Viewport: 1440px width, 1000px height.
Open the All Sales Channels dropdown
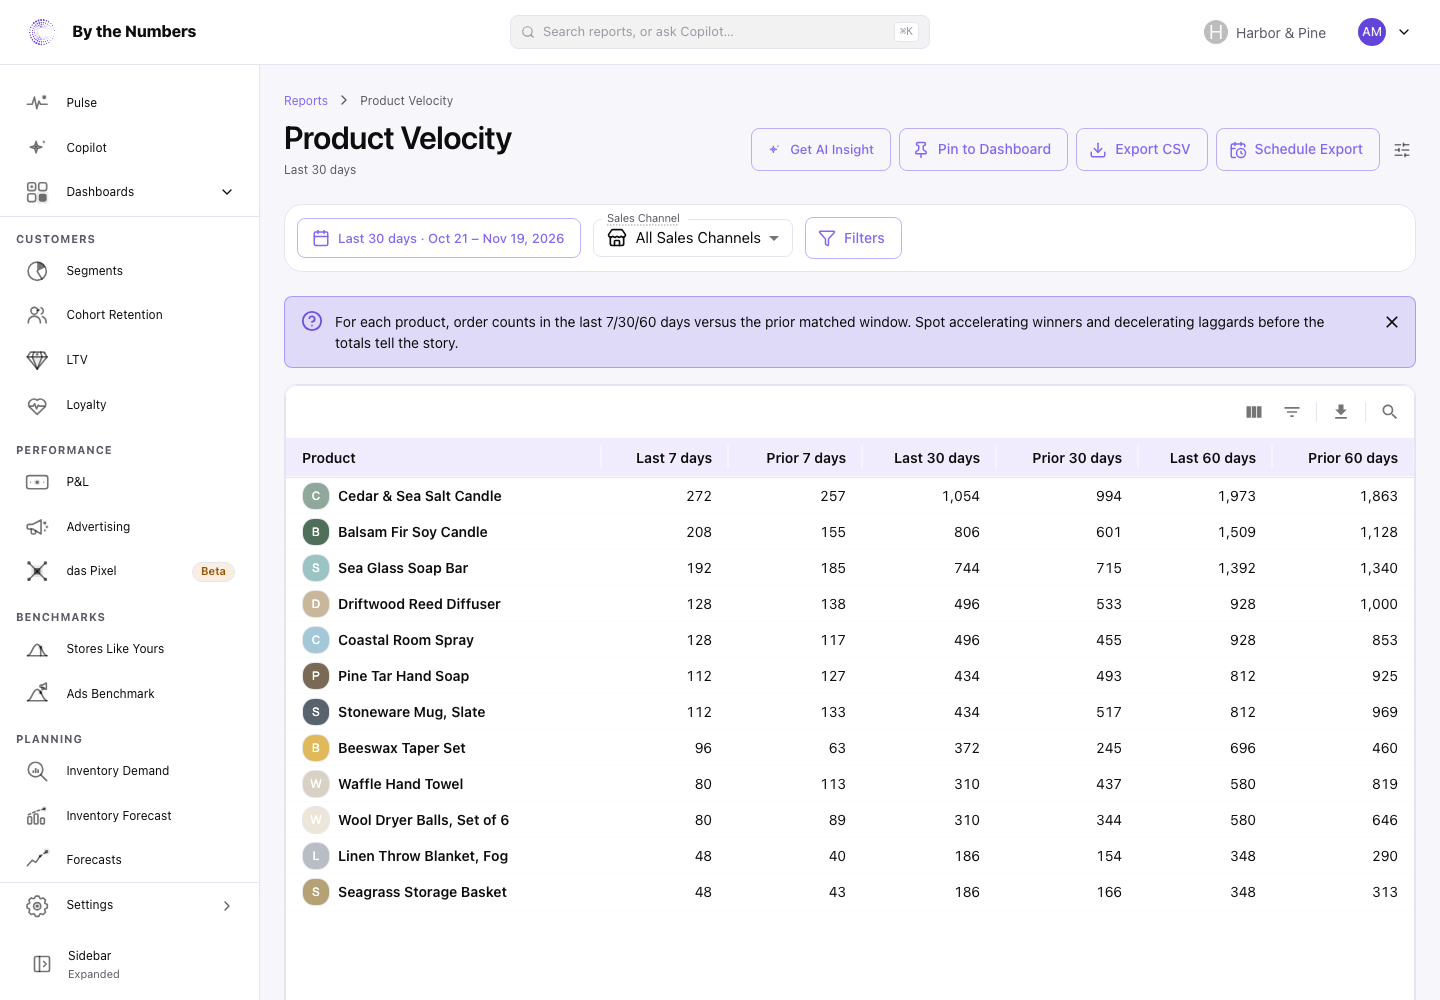(693, 238)
